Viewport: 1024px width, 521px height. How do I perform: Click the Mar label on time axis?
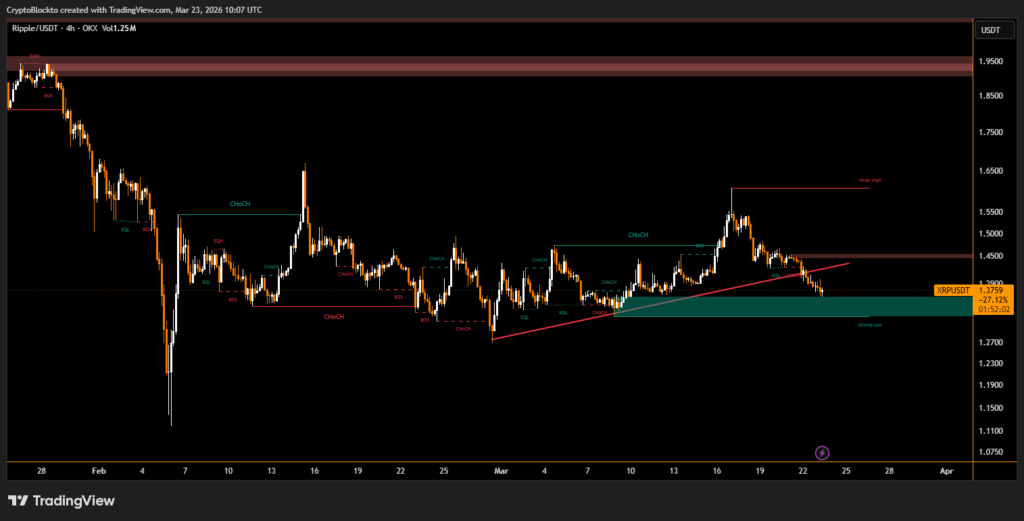point(501,469)
